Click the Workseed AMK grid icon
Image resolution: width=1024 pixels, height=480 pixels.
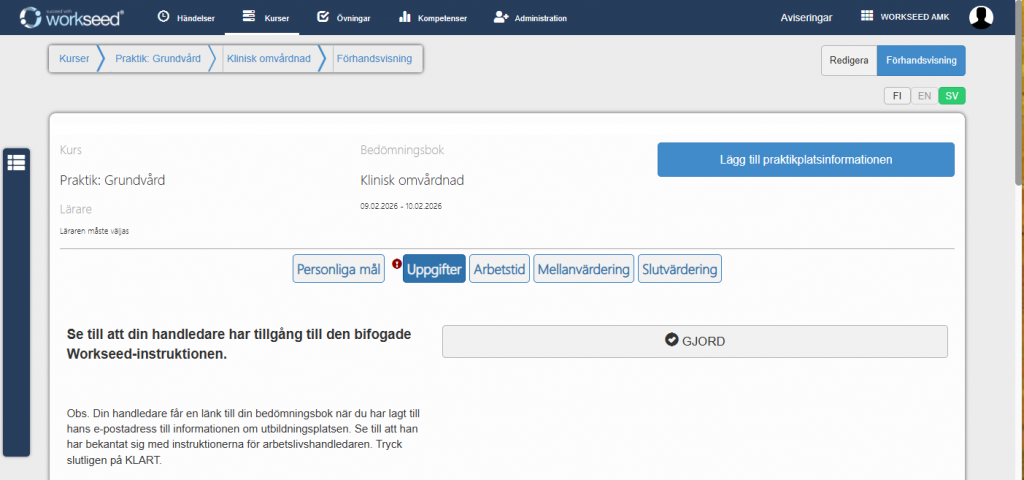[867, 17]
